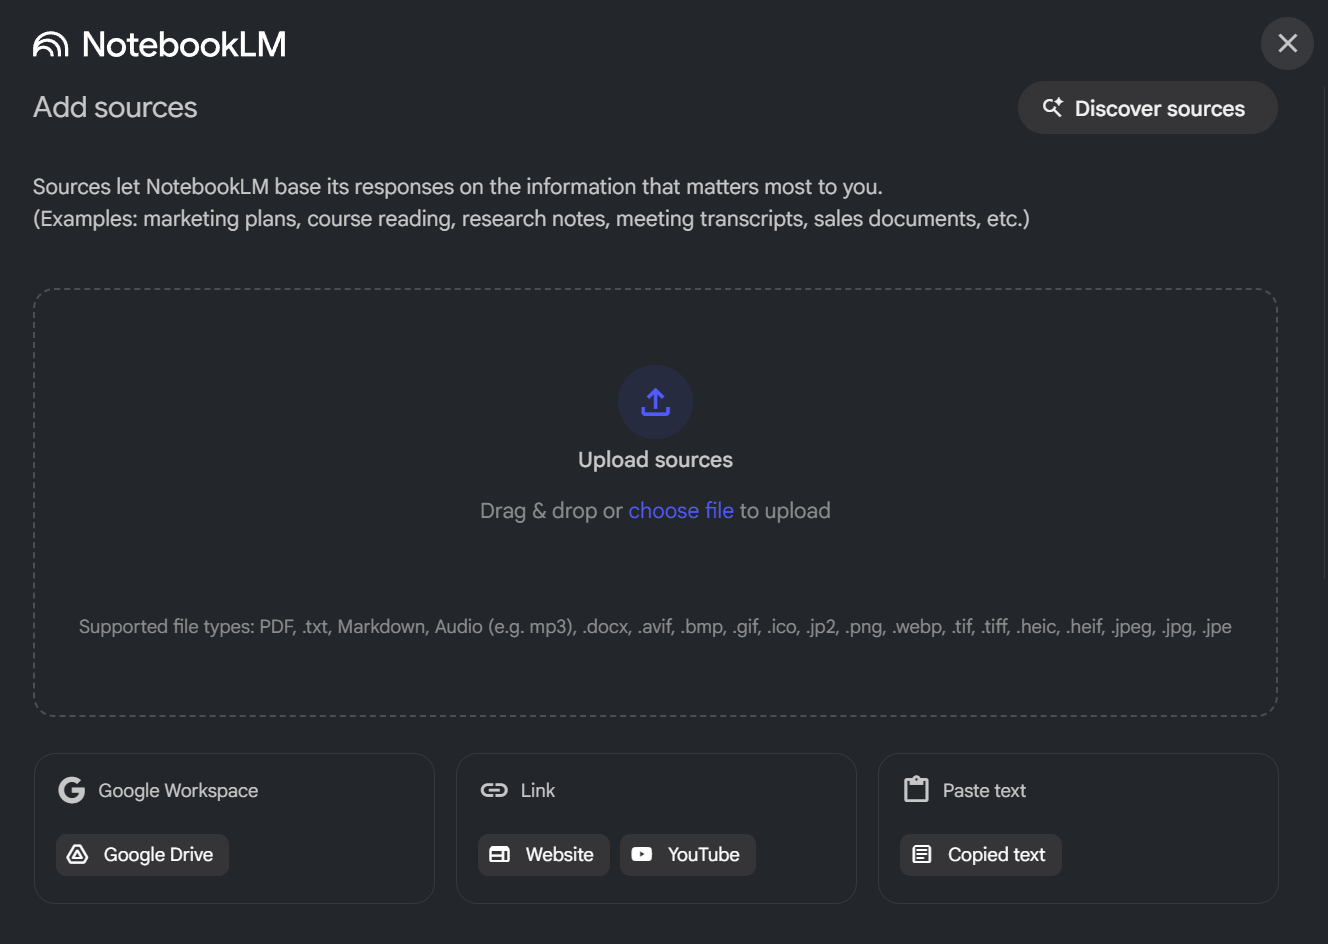Close the Add sources dialog
This screenshot has height=944, width=1328.
1287,44
